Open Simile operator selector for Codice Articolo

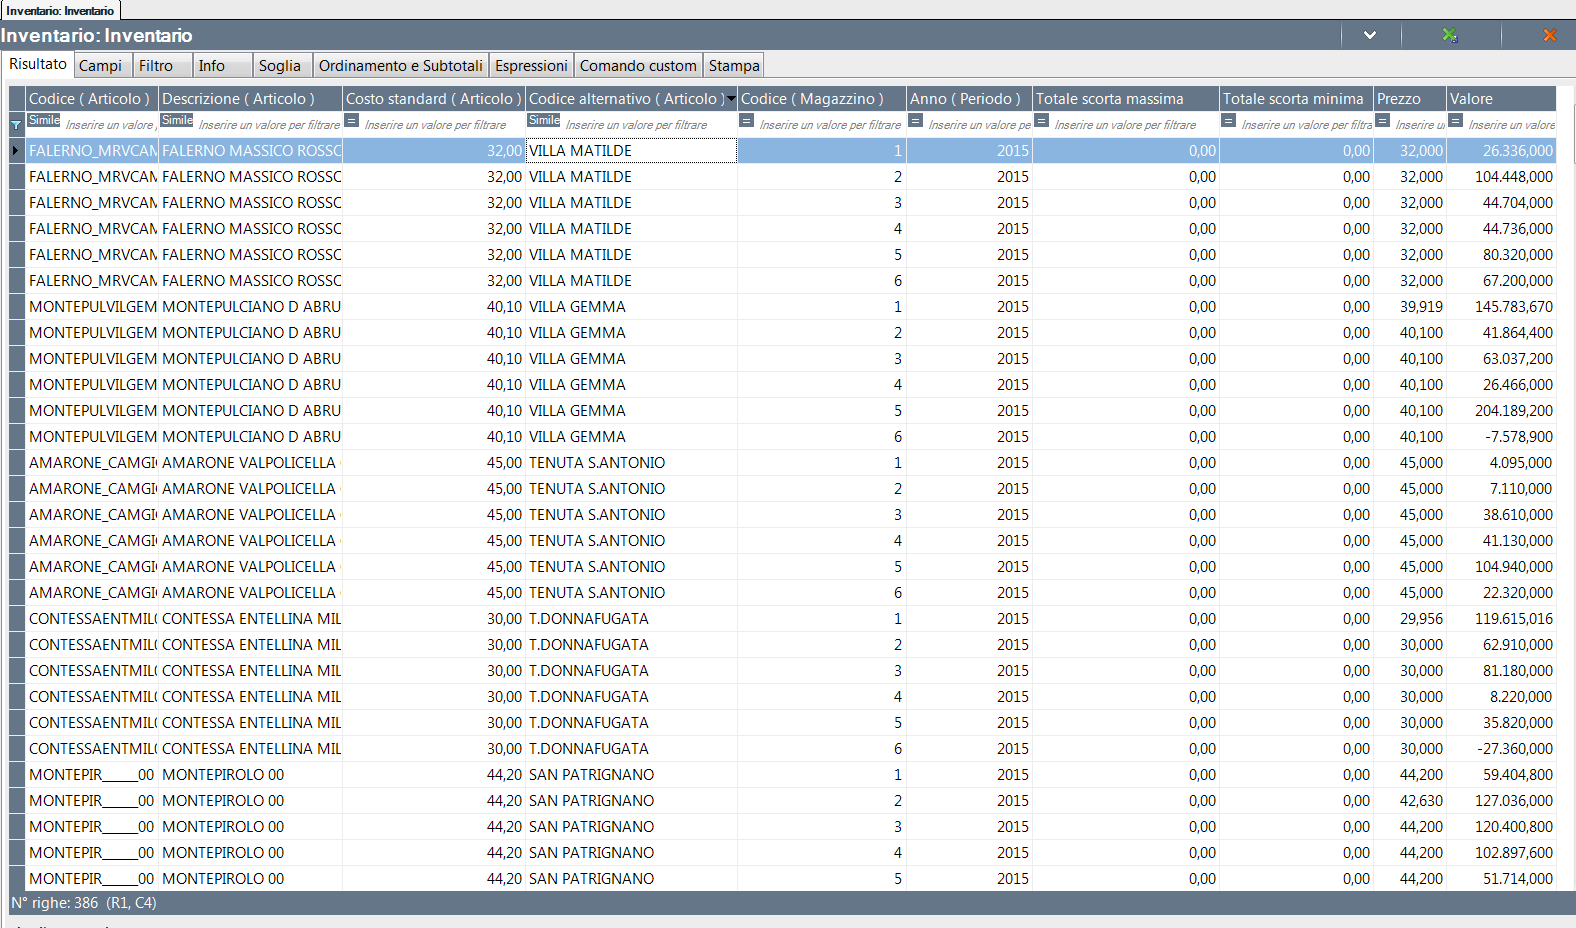click(x=44, y=120)
